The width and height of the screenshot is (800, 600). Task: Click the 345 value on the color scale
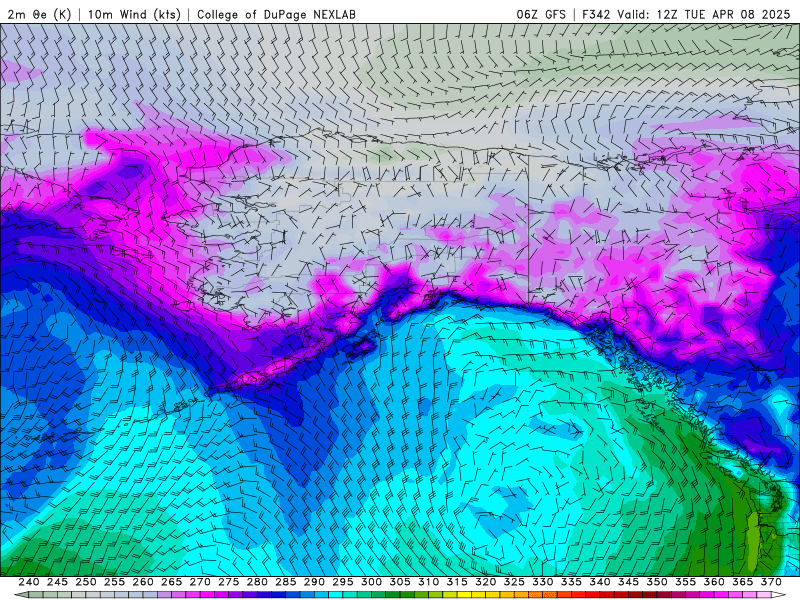coord(629,582)
